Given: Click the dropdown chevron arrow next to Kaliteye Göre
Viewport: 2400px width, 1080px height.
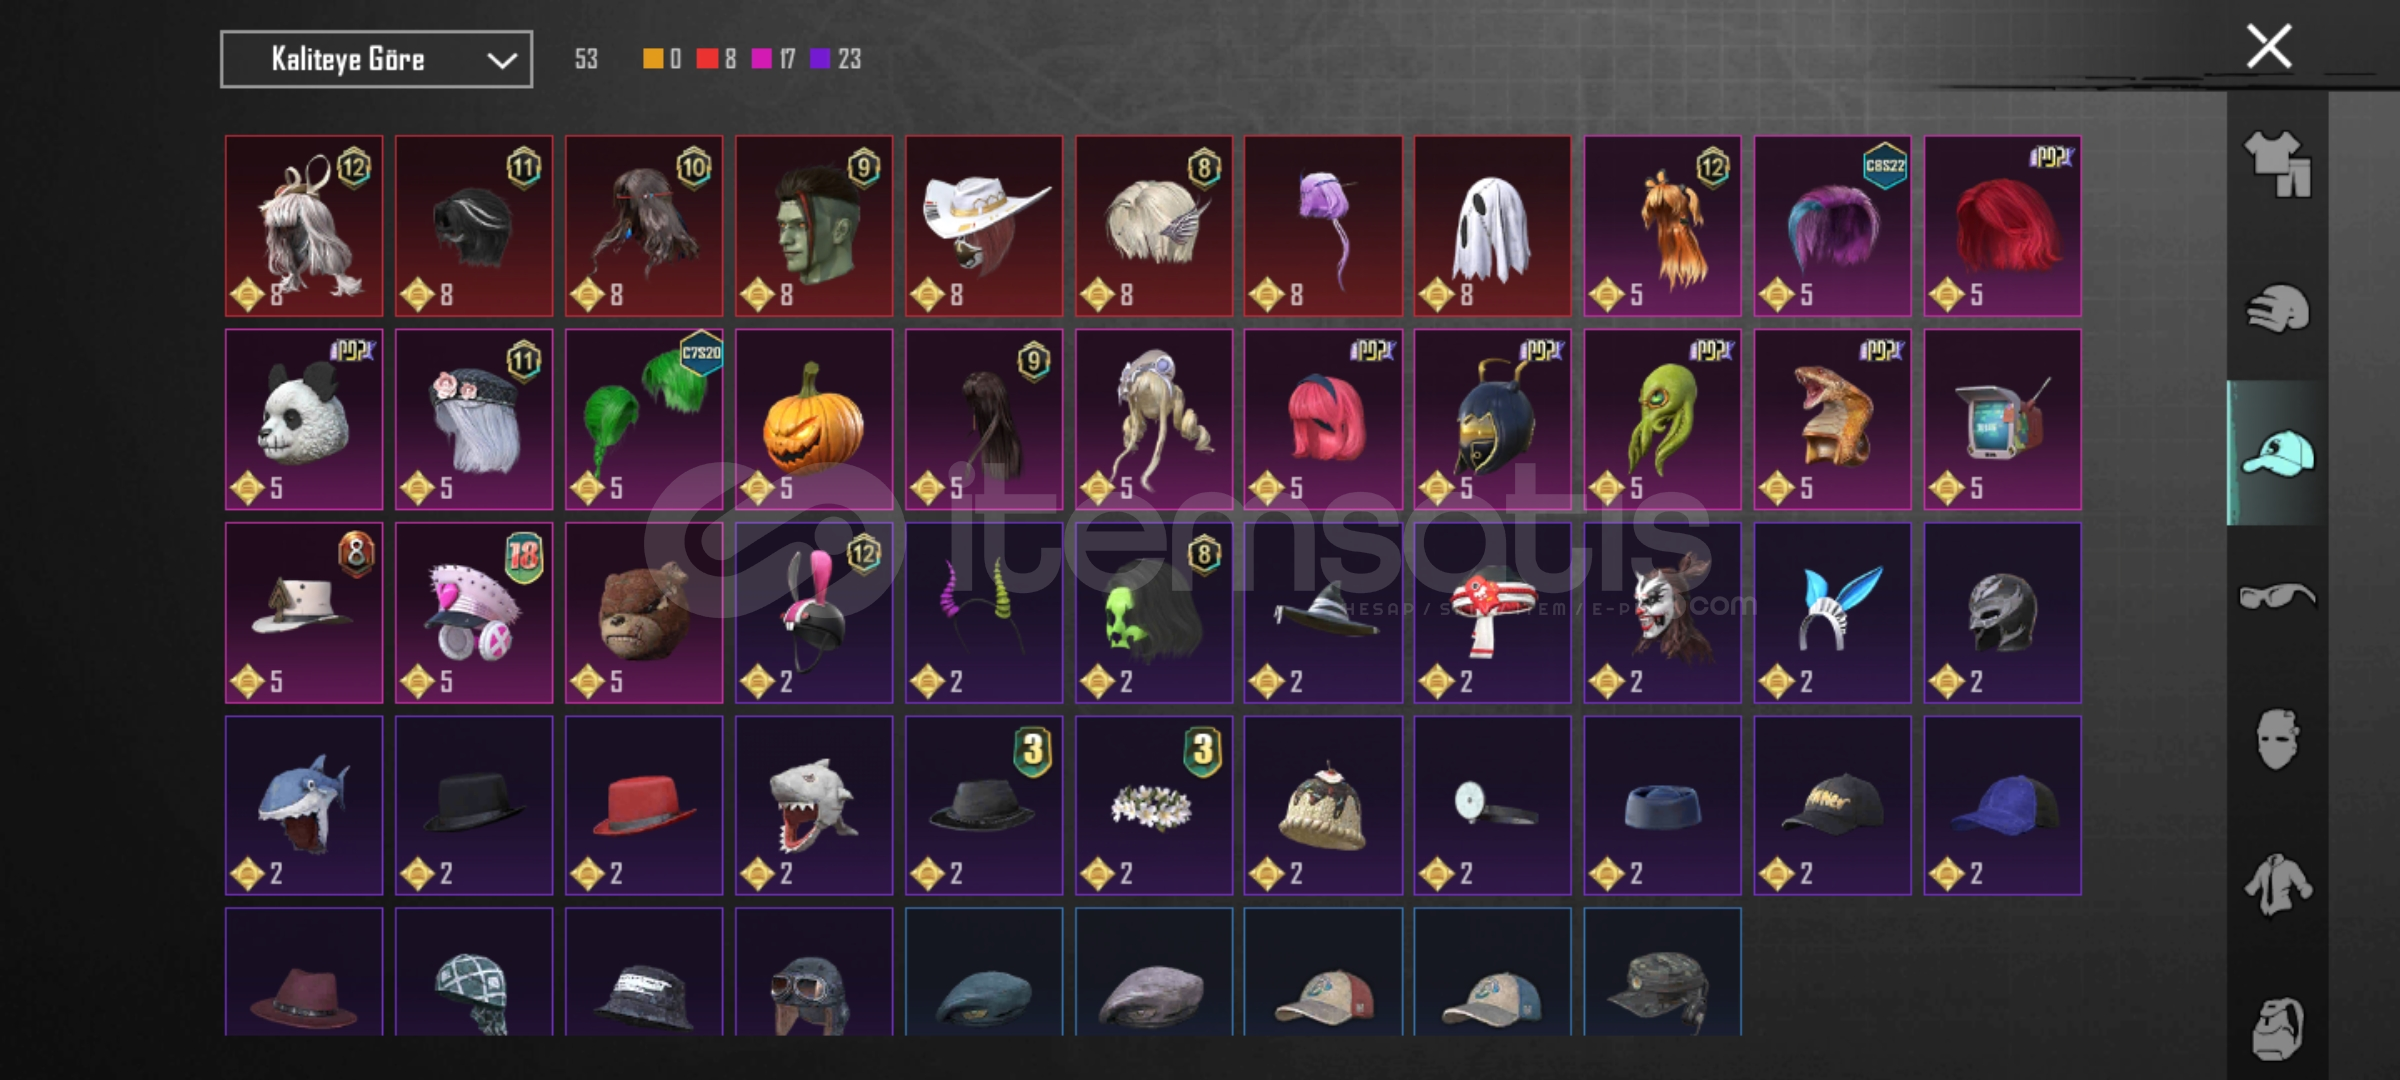Looking at the screenshot, I should [501, 60].
